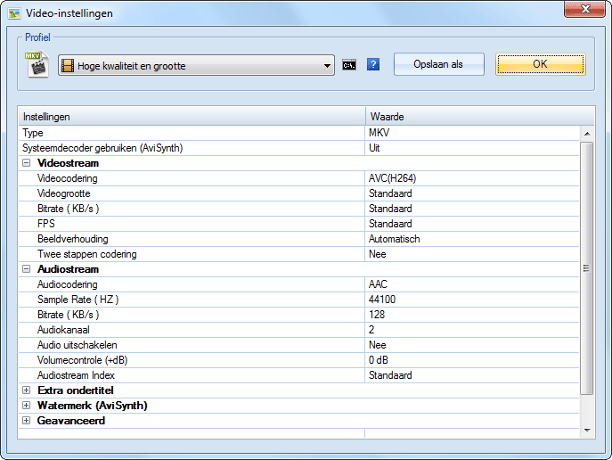Select the Type row value MKV

[379, 133]
